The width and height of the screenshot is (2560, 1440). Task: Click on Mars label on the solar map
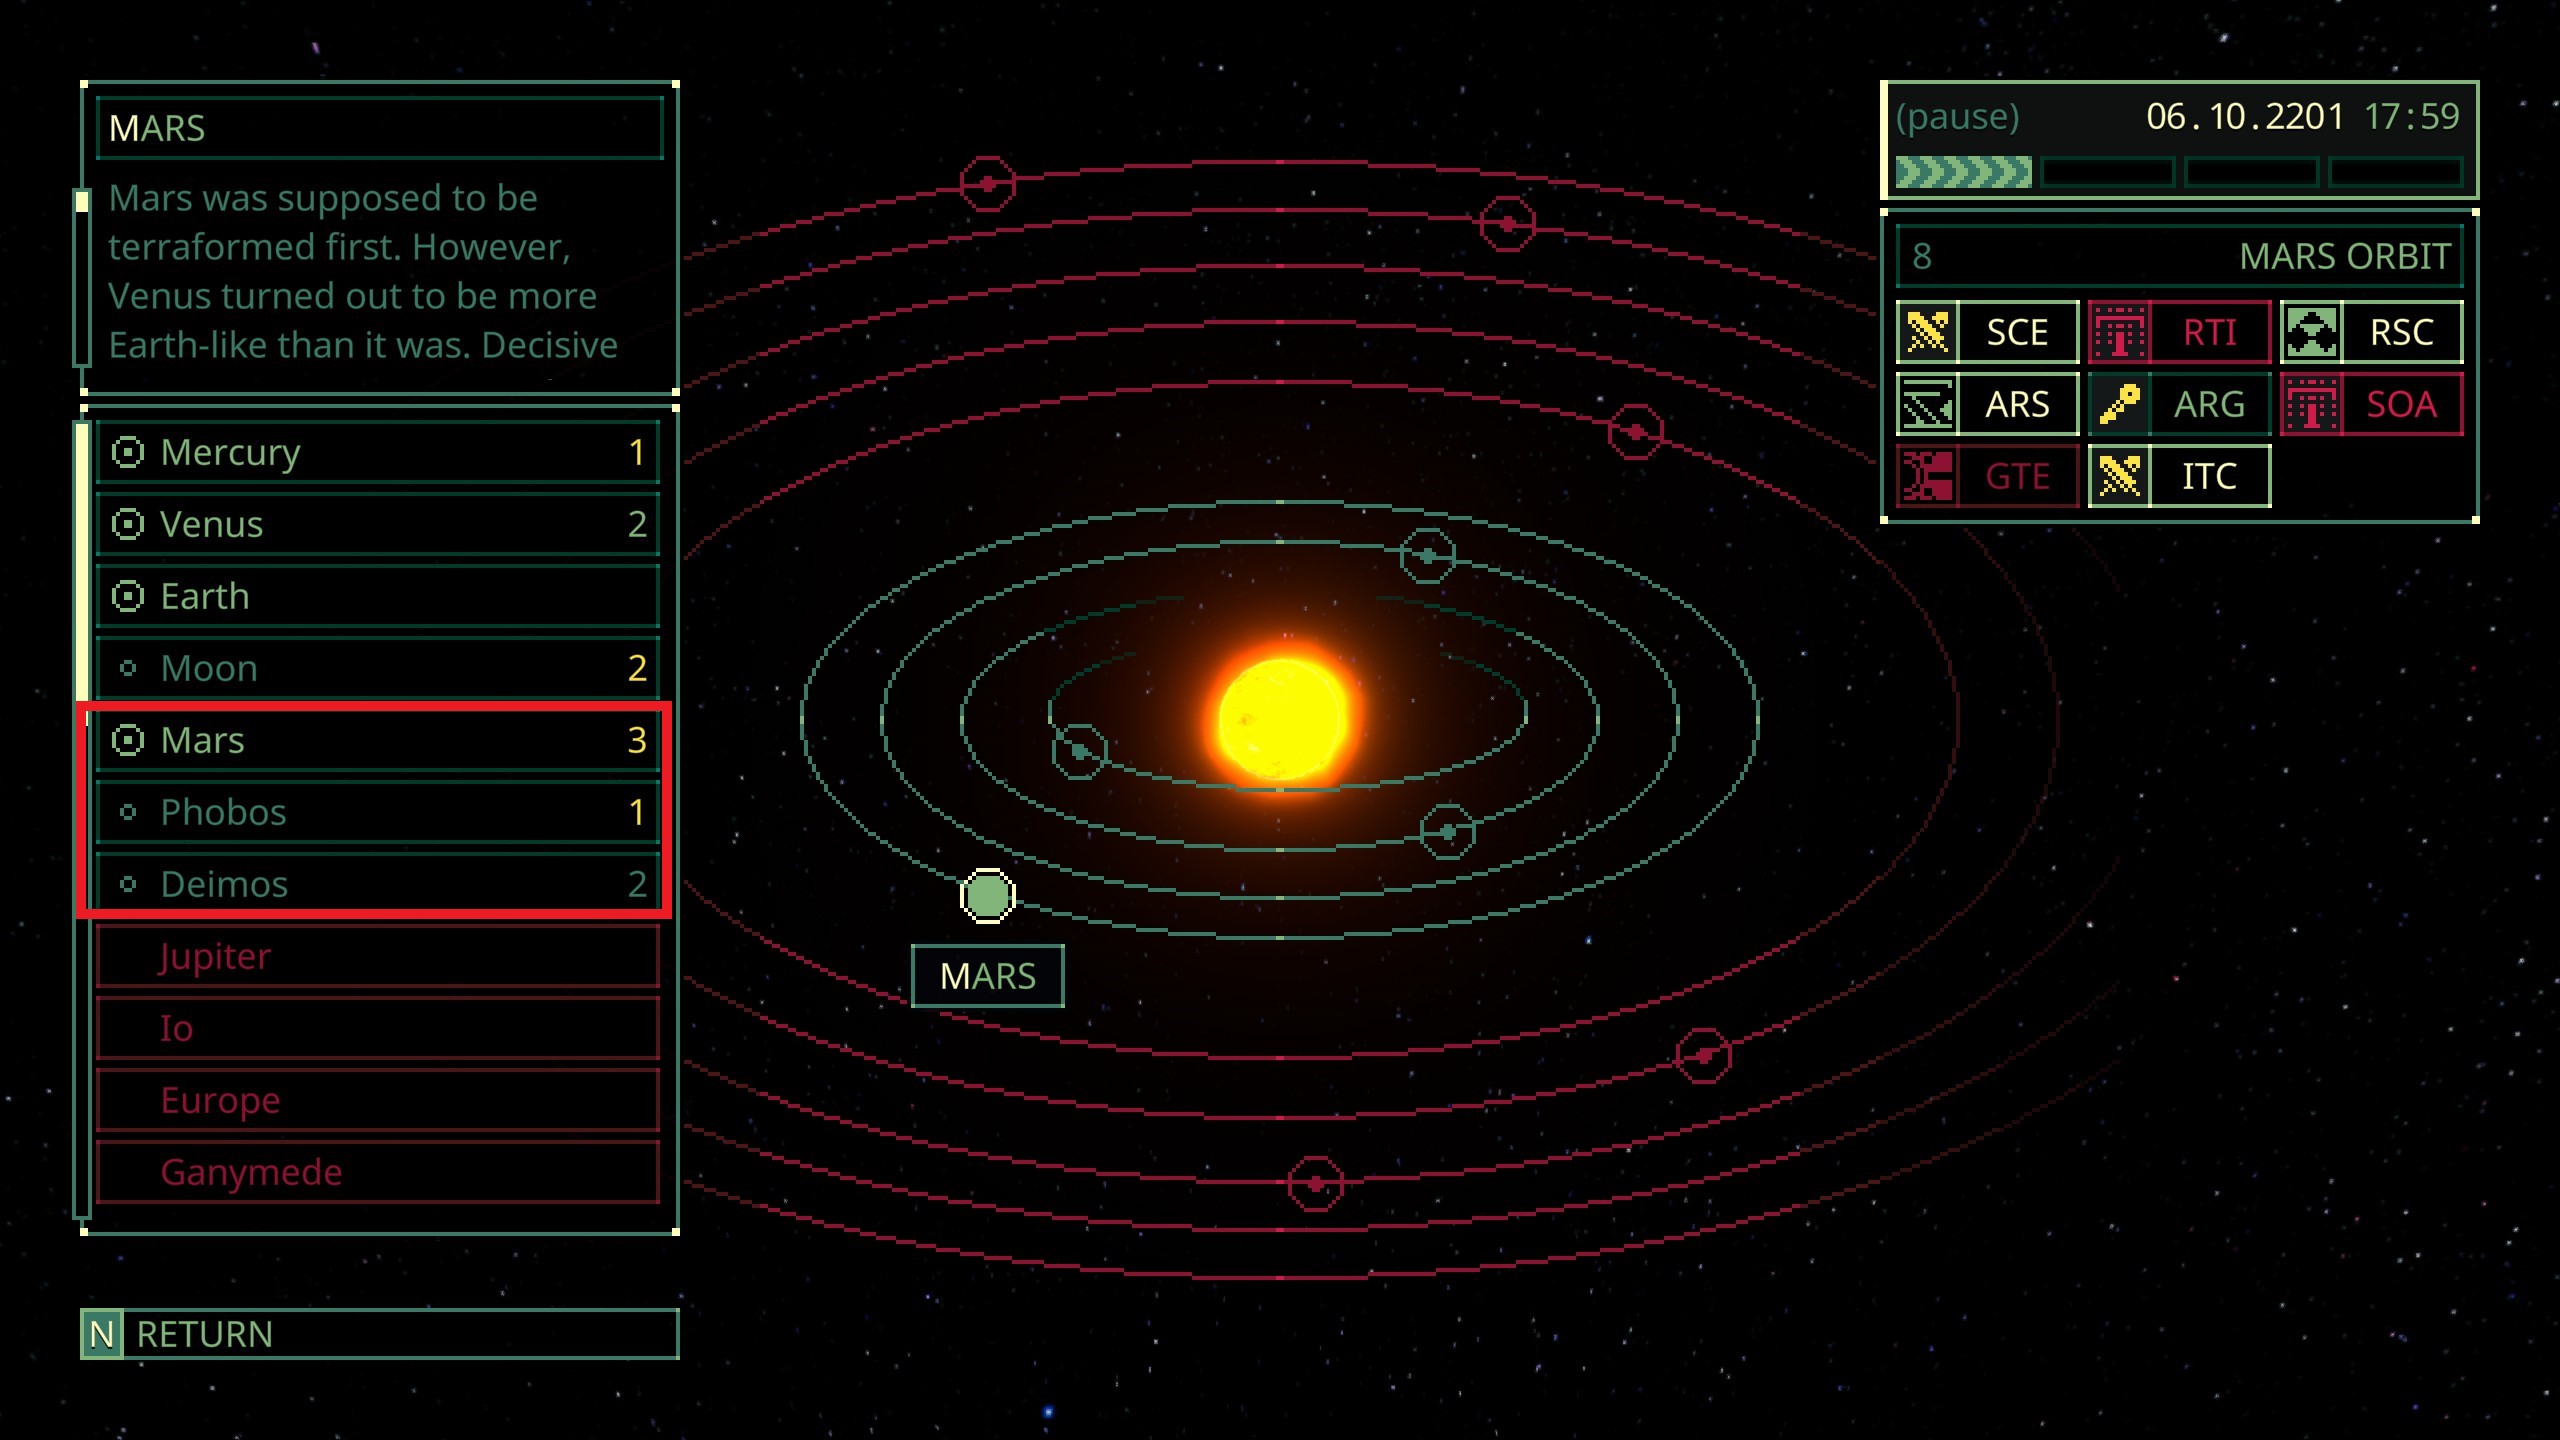(x=988, y=976)
